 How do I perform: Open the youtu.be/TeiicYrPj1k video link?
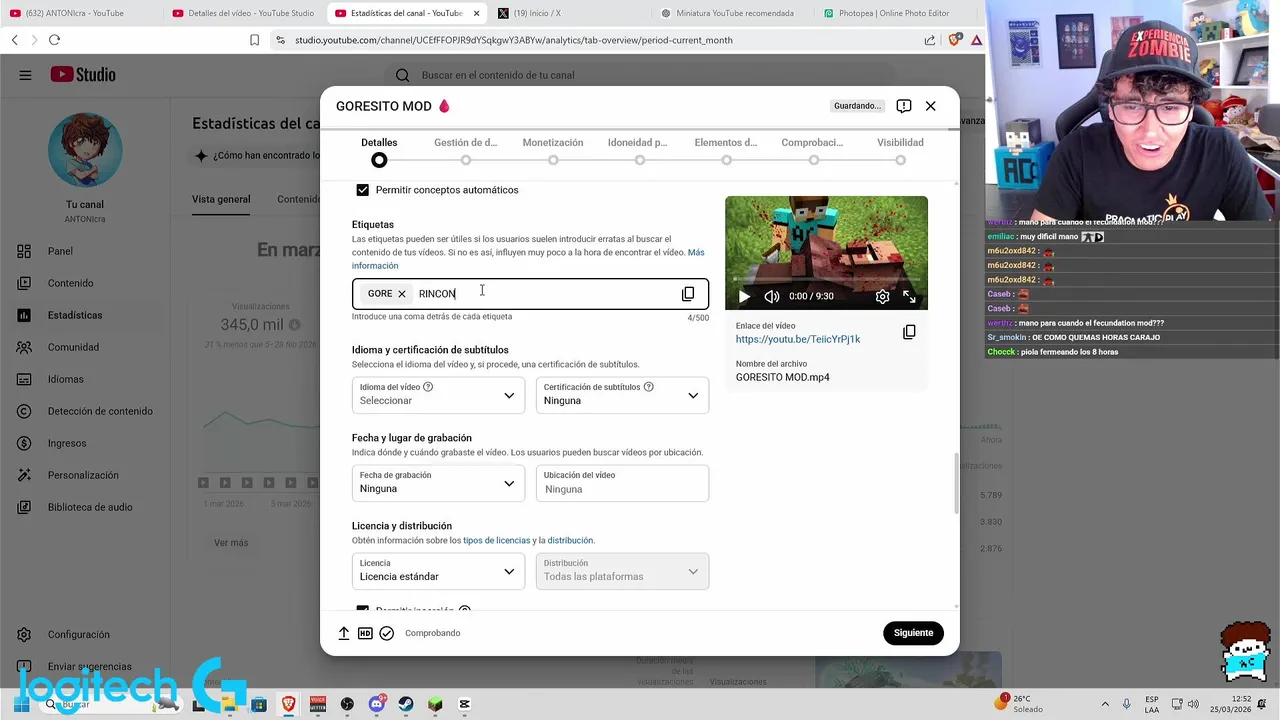click(x=798, y=339)
